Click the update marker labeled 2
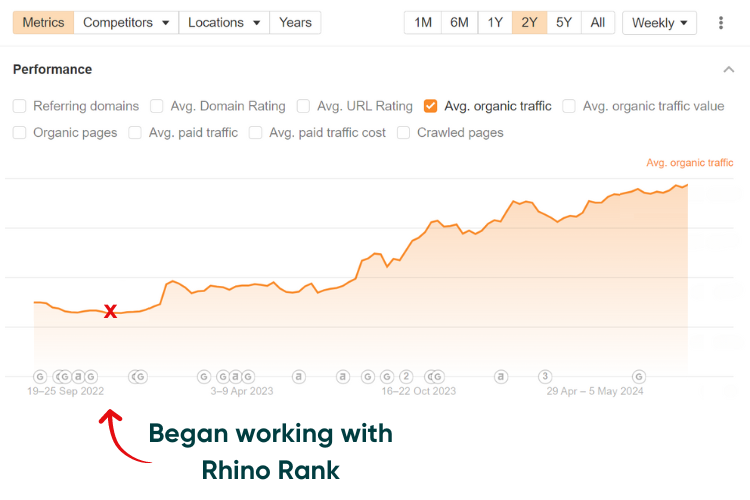 coord(406,377)
